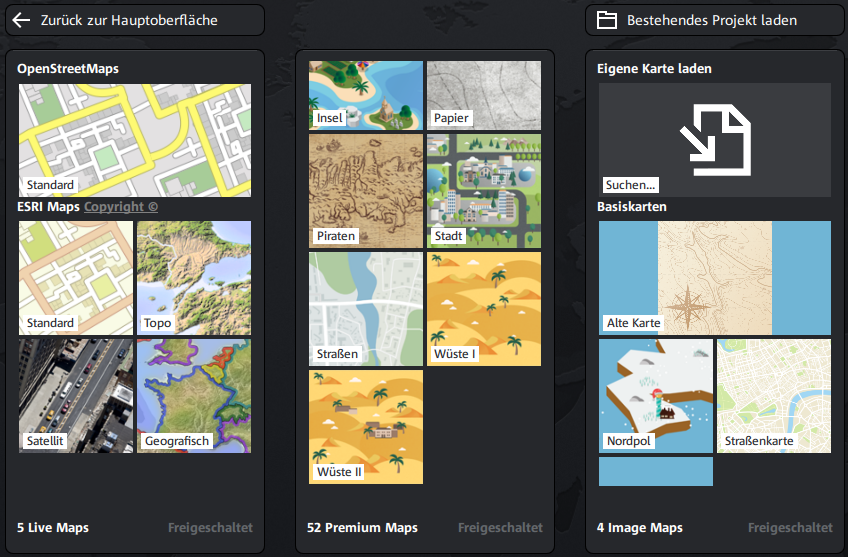Select OpenStreetMaps Standard map thumbnail

[135, 140]
